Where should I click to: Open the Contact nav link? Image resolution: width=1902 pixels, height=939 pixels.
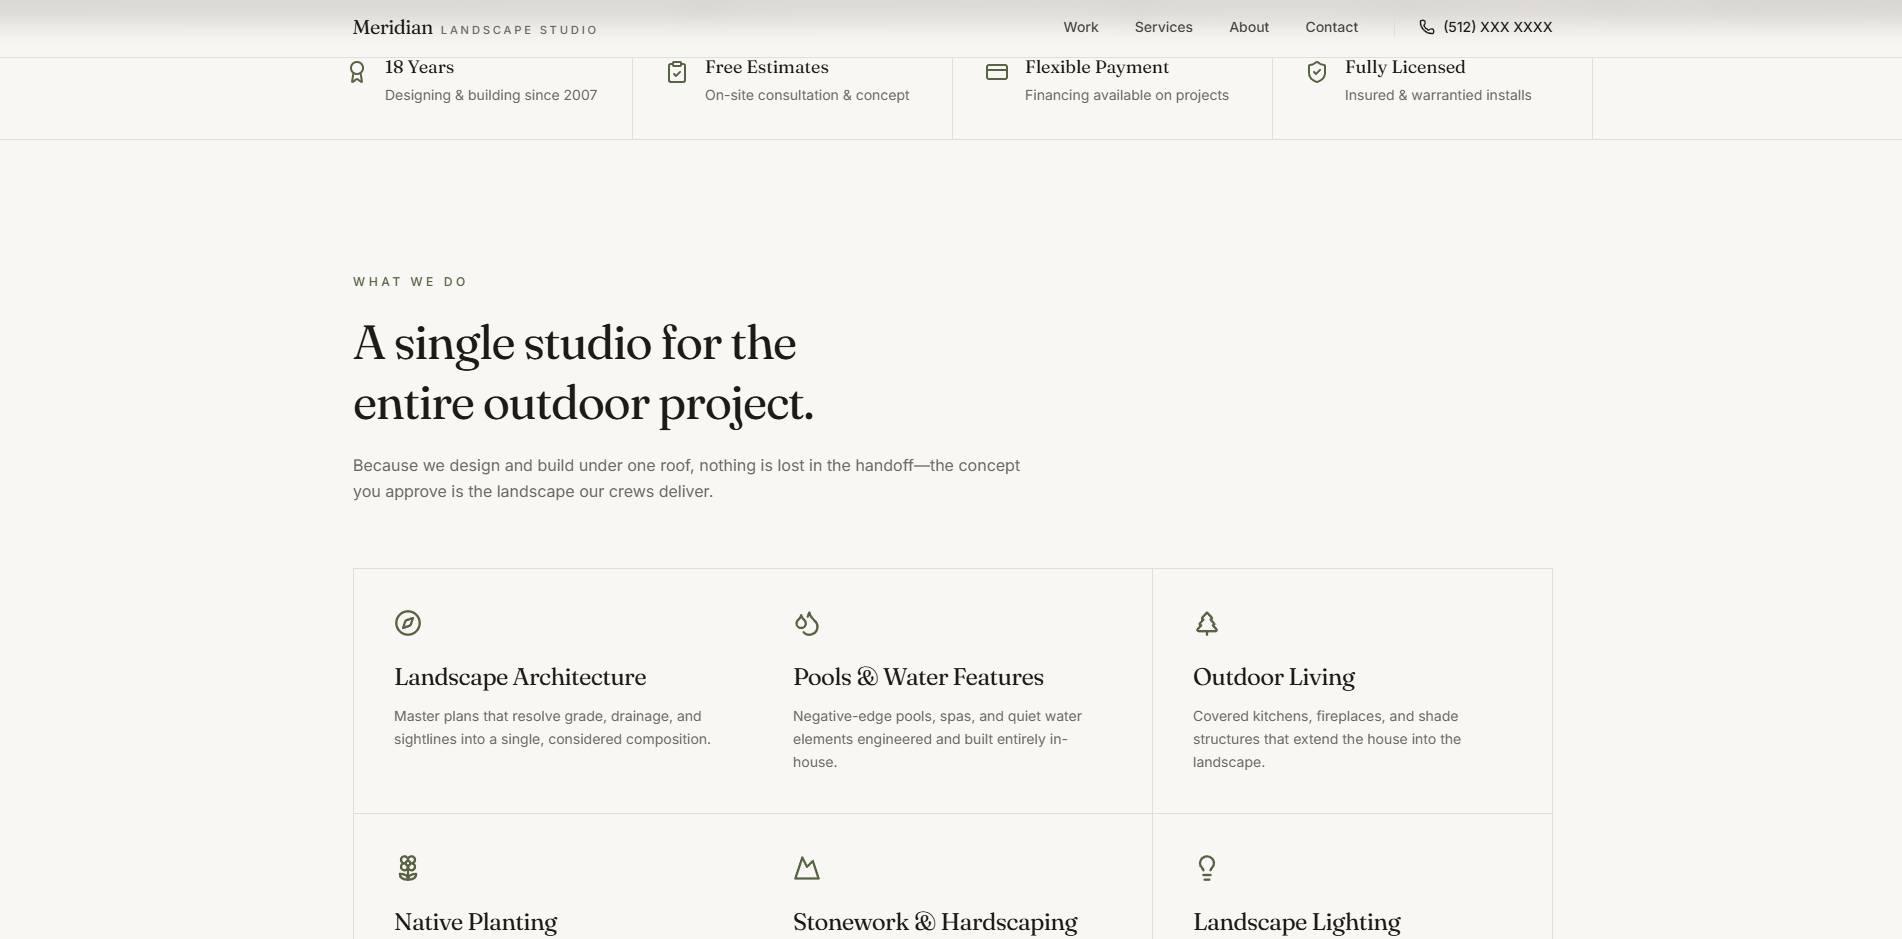point(1332,27)
